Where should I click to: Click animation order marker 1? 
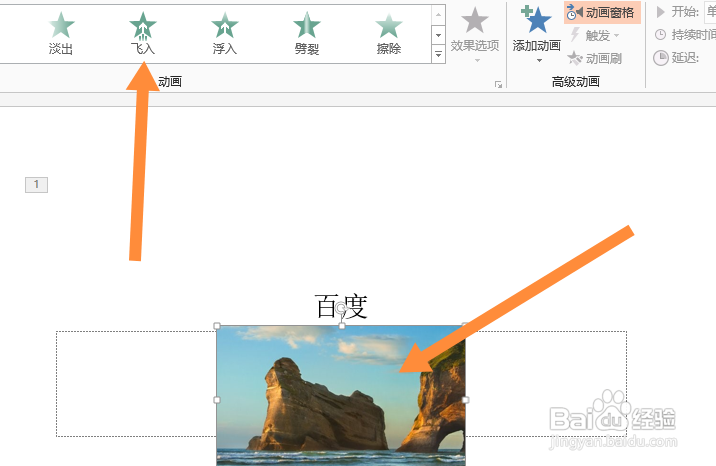click(x=37, y=185)
